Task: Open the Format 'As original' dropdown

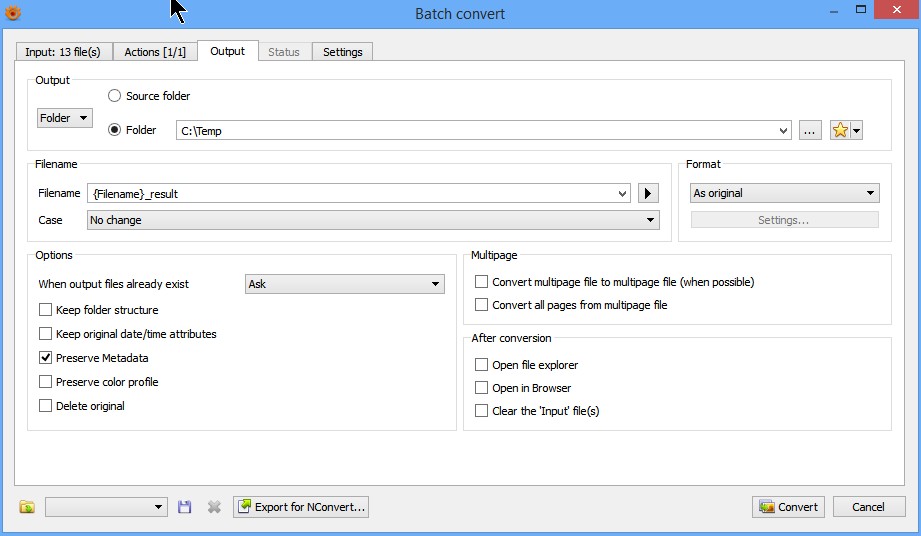Action: [784, 193]
